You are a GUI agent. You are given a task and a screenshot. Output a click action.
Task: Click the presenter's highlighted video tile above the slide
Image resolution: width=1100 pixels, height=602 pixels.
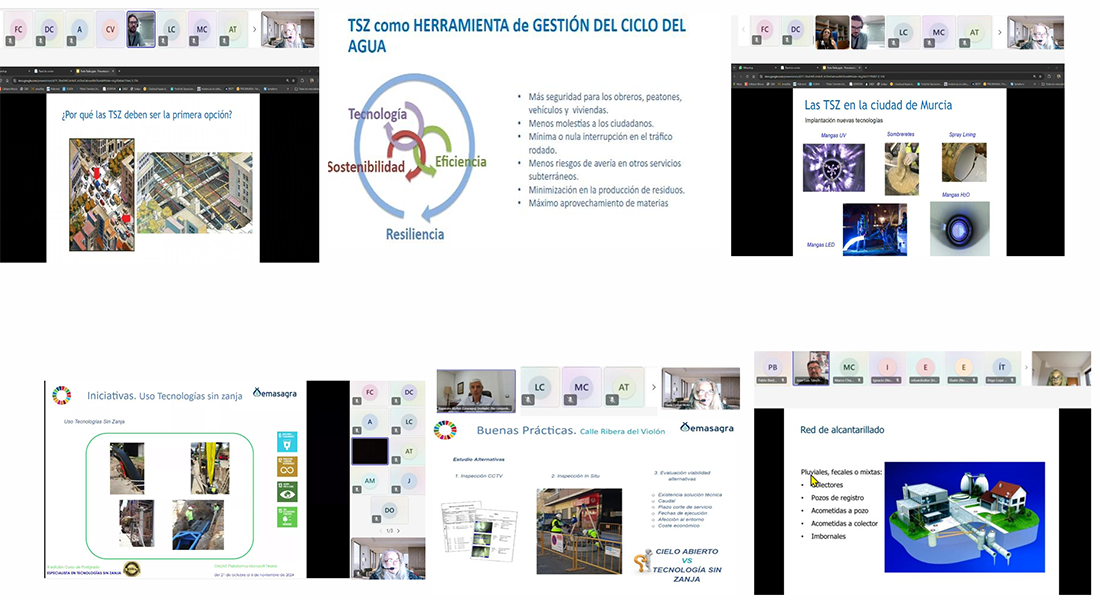477,388
